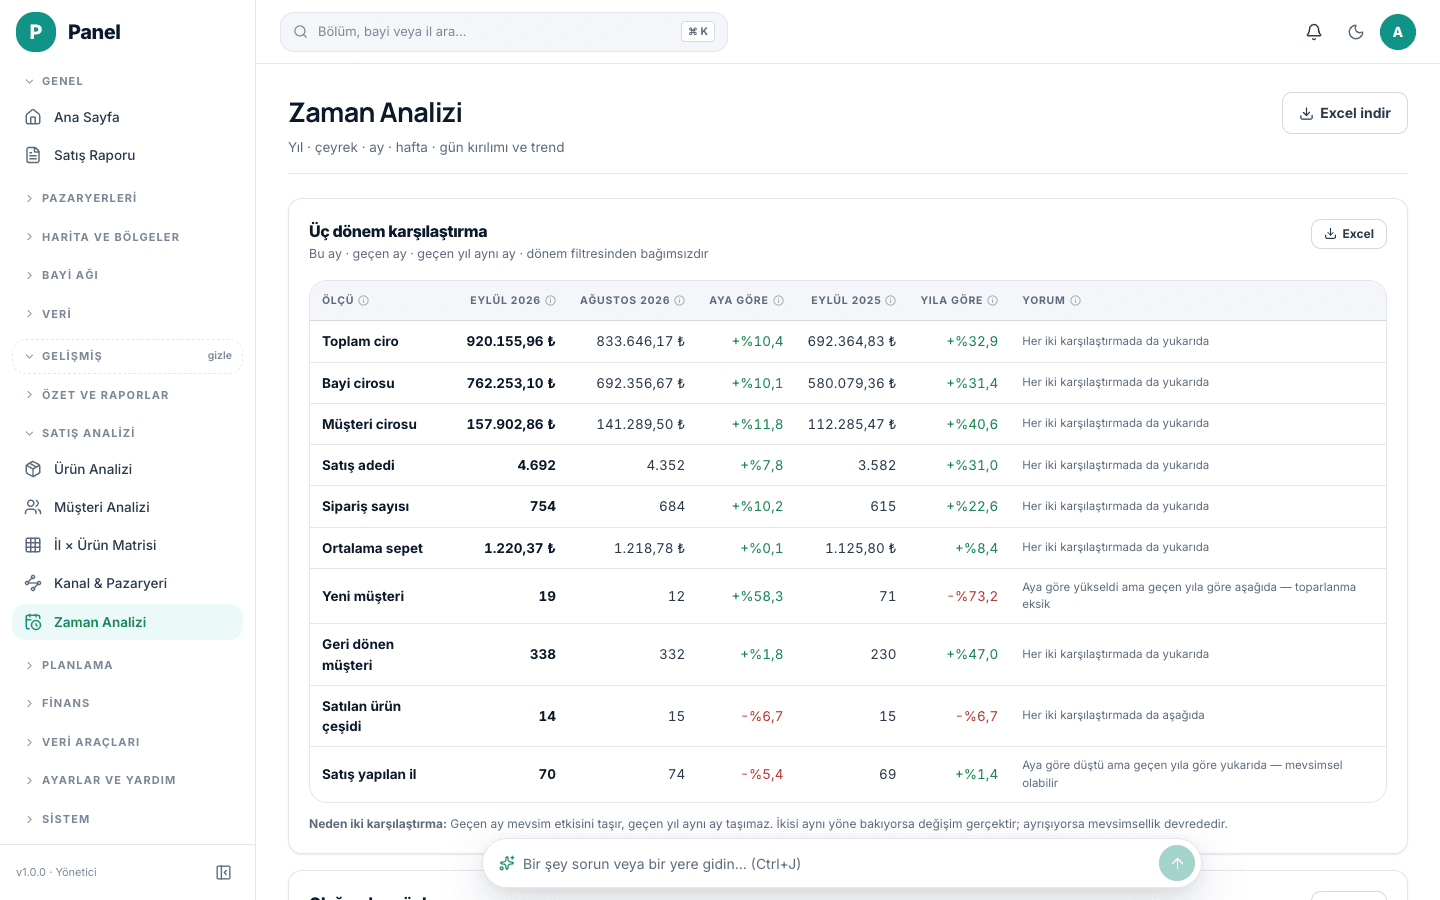Open Satış Raporu page
This screenshot has width=1440, height=900.
tap(127, 155)
